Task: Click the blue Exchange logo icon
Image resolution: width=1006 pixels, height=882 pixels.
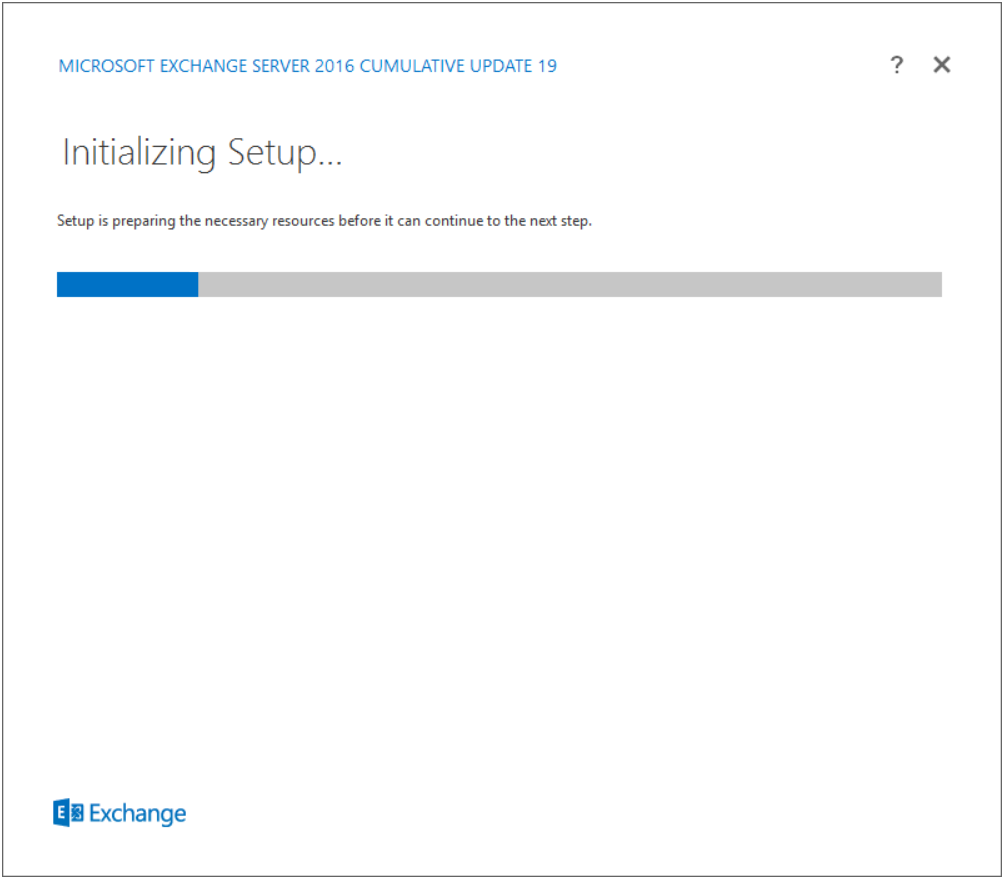Action: (69, 813)
